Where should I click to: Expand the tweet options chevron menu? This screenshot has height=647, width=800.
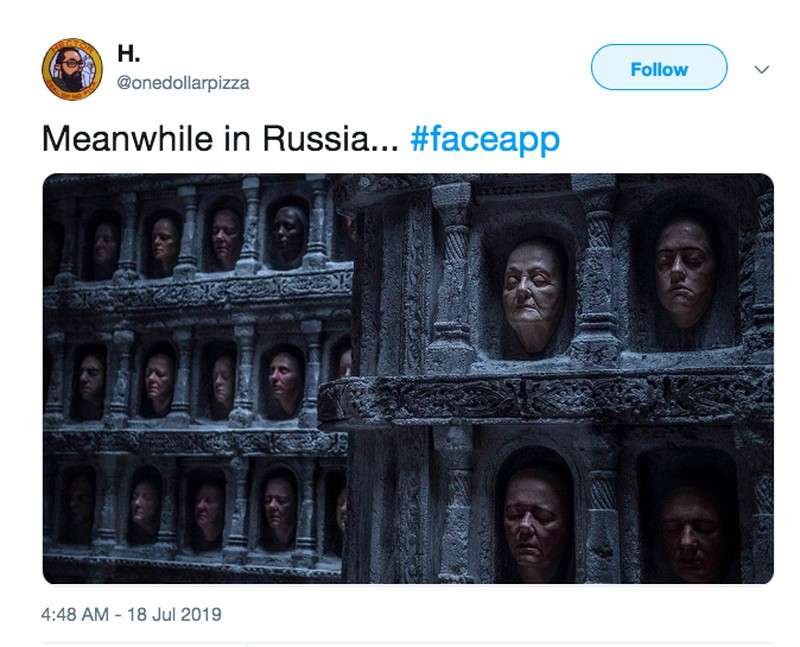(x=761, y=69)
